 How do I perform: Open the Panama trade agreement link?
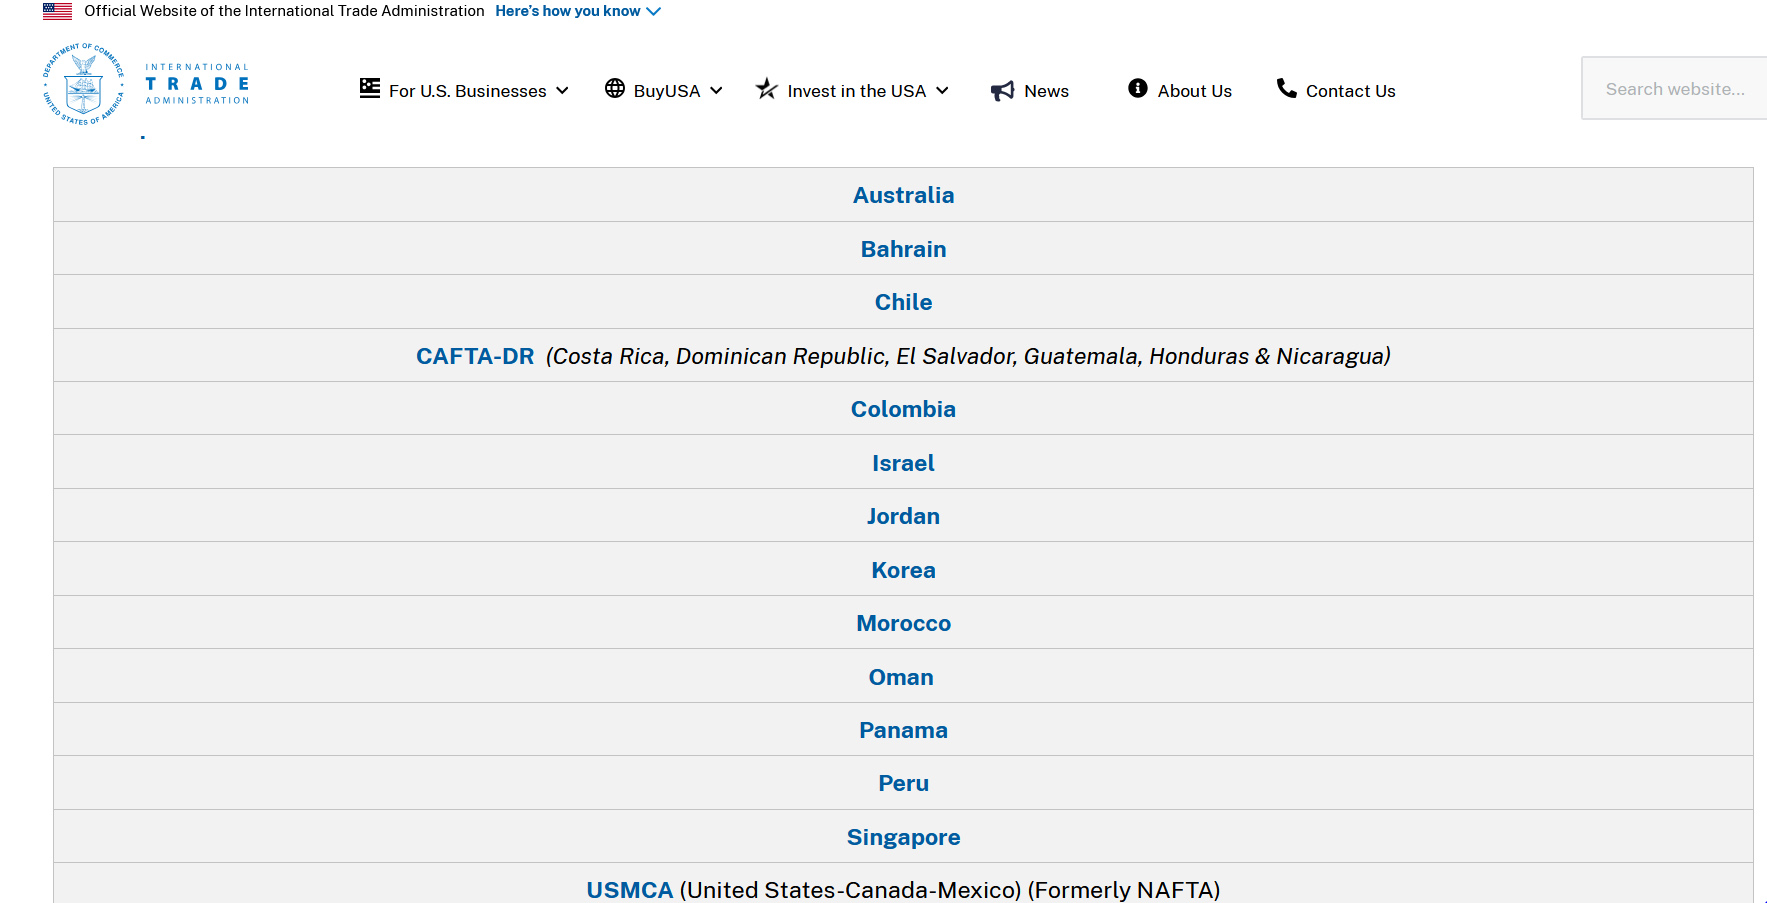903,730
